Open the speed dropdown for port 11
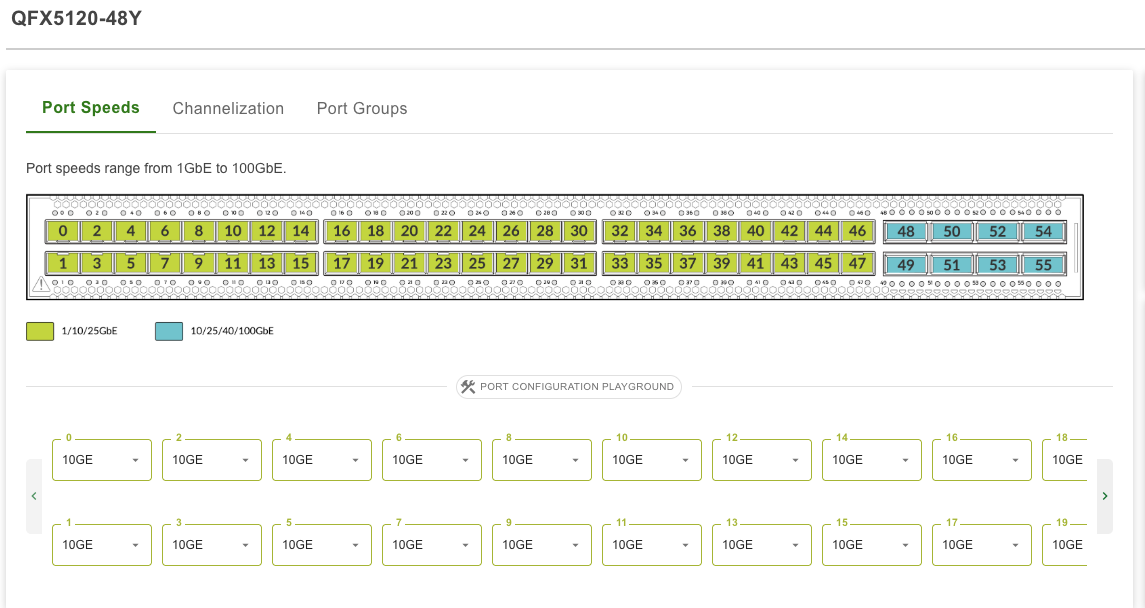The height and width of the screenshot is (608, 1145). pyautogui.click(x=652, y=544)
